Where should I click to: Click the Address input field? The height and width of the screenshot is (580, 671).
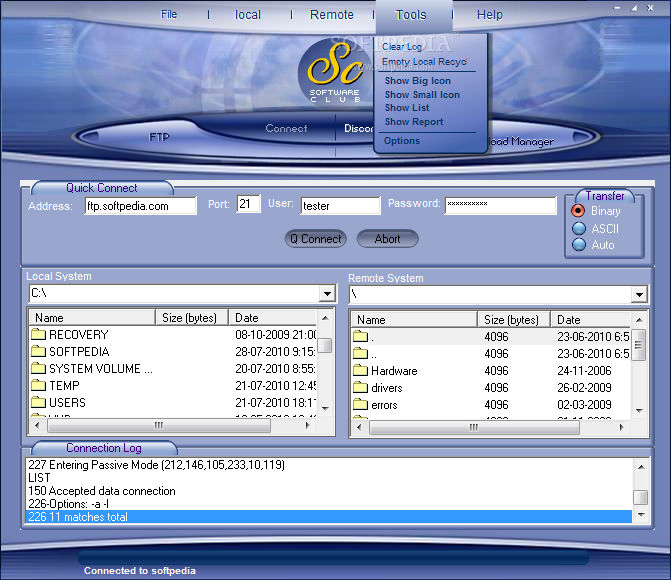[141, 206]
